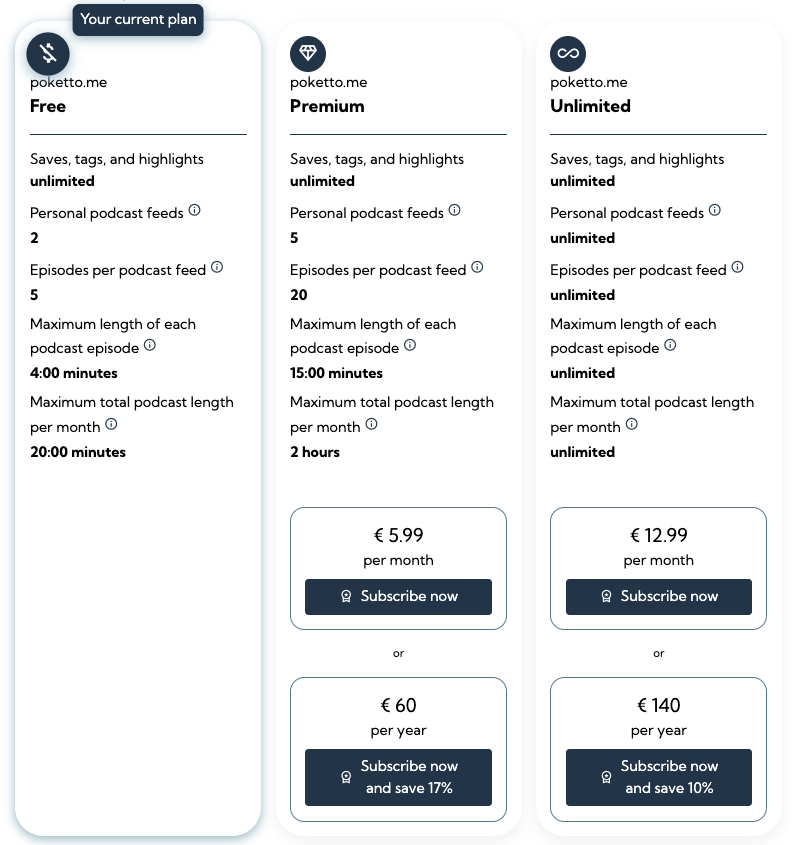Click info icon beside Premium Personal podcast feeds
This screenshot has height=845, width=792.
[455, 211]
